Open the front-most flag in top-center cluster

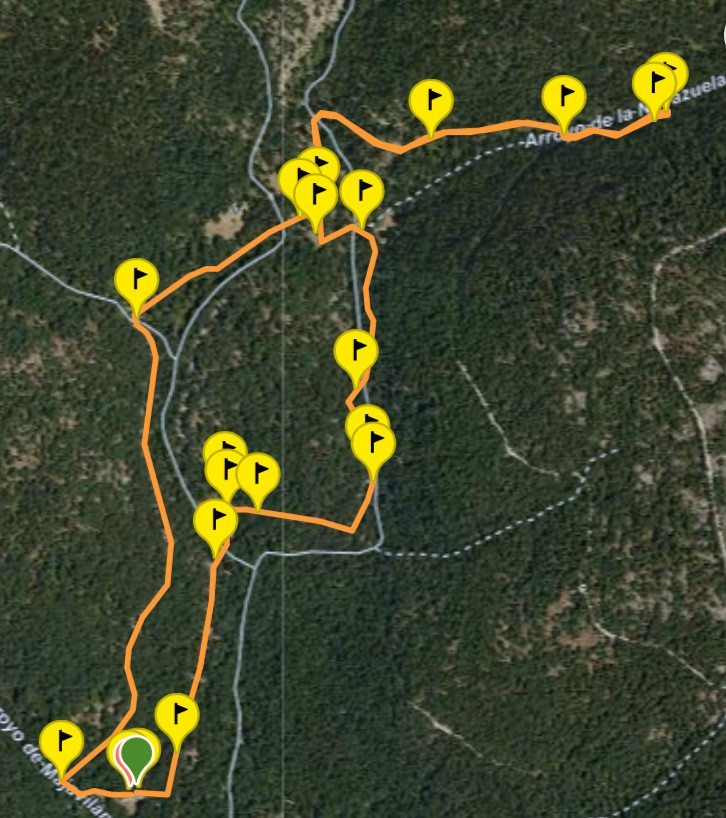click(316, 197)
